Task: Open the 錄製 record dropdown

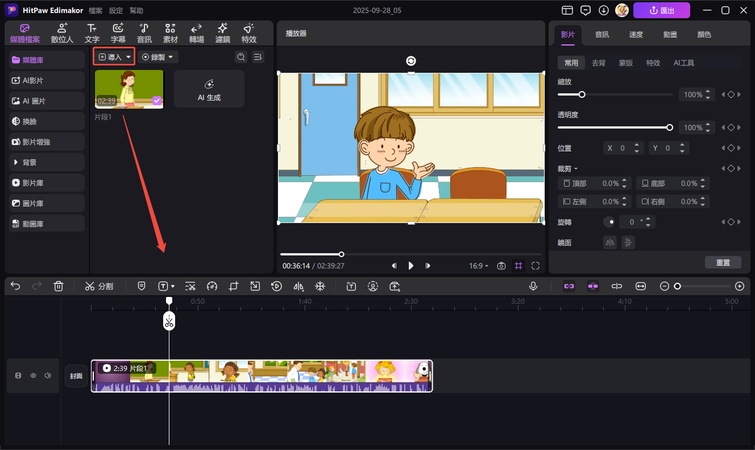Action: pos(157,57)
